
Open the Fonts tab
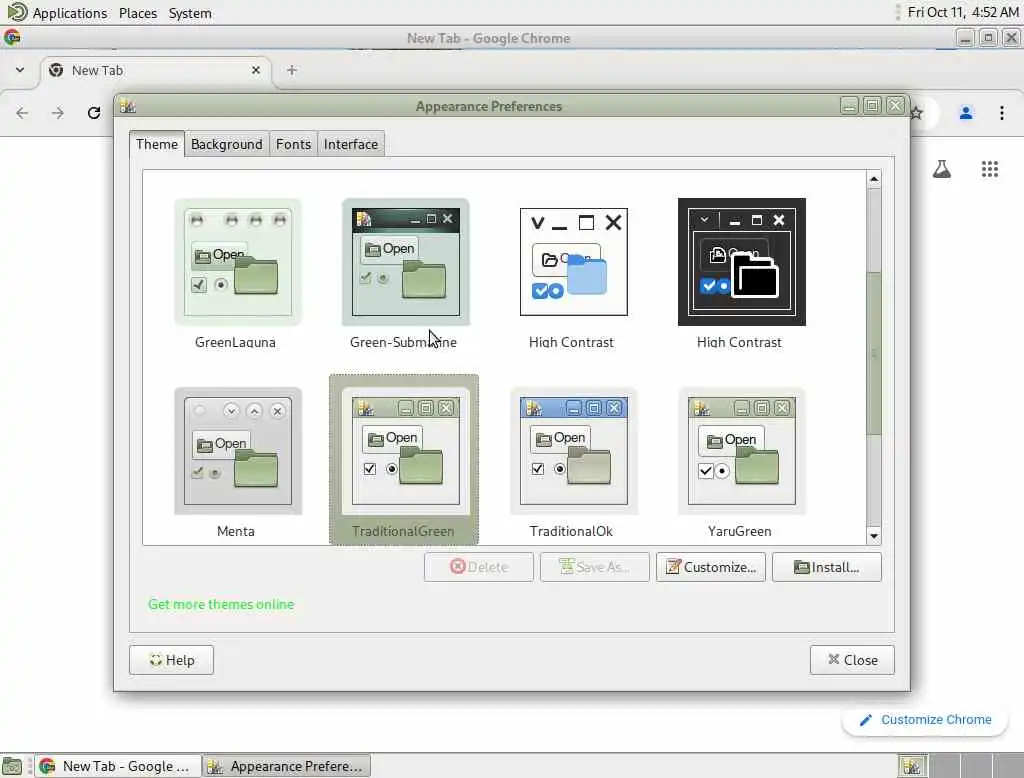[293, 144]
